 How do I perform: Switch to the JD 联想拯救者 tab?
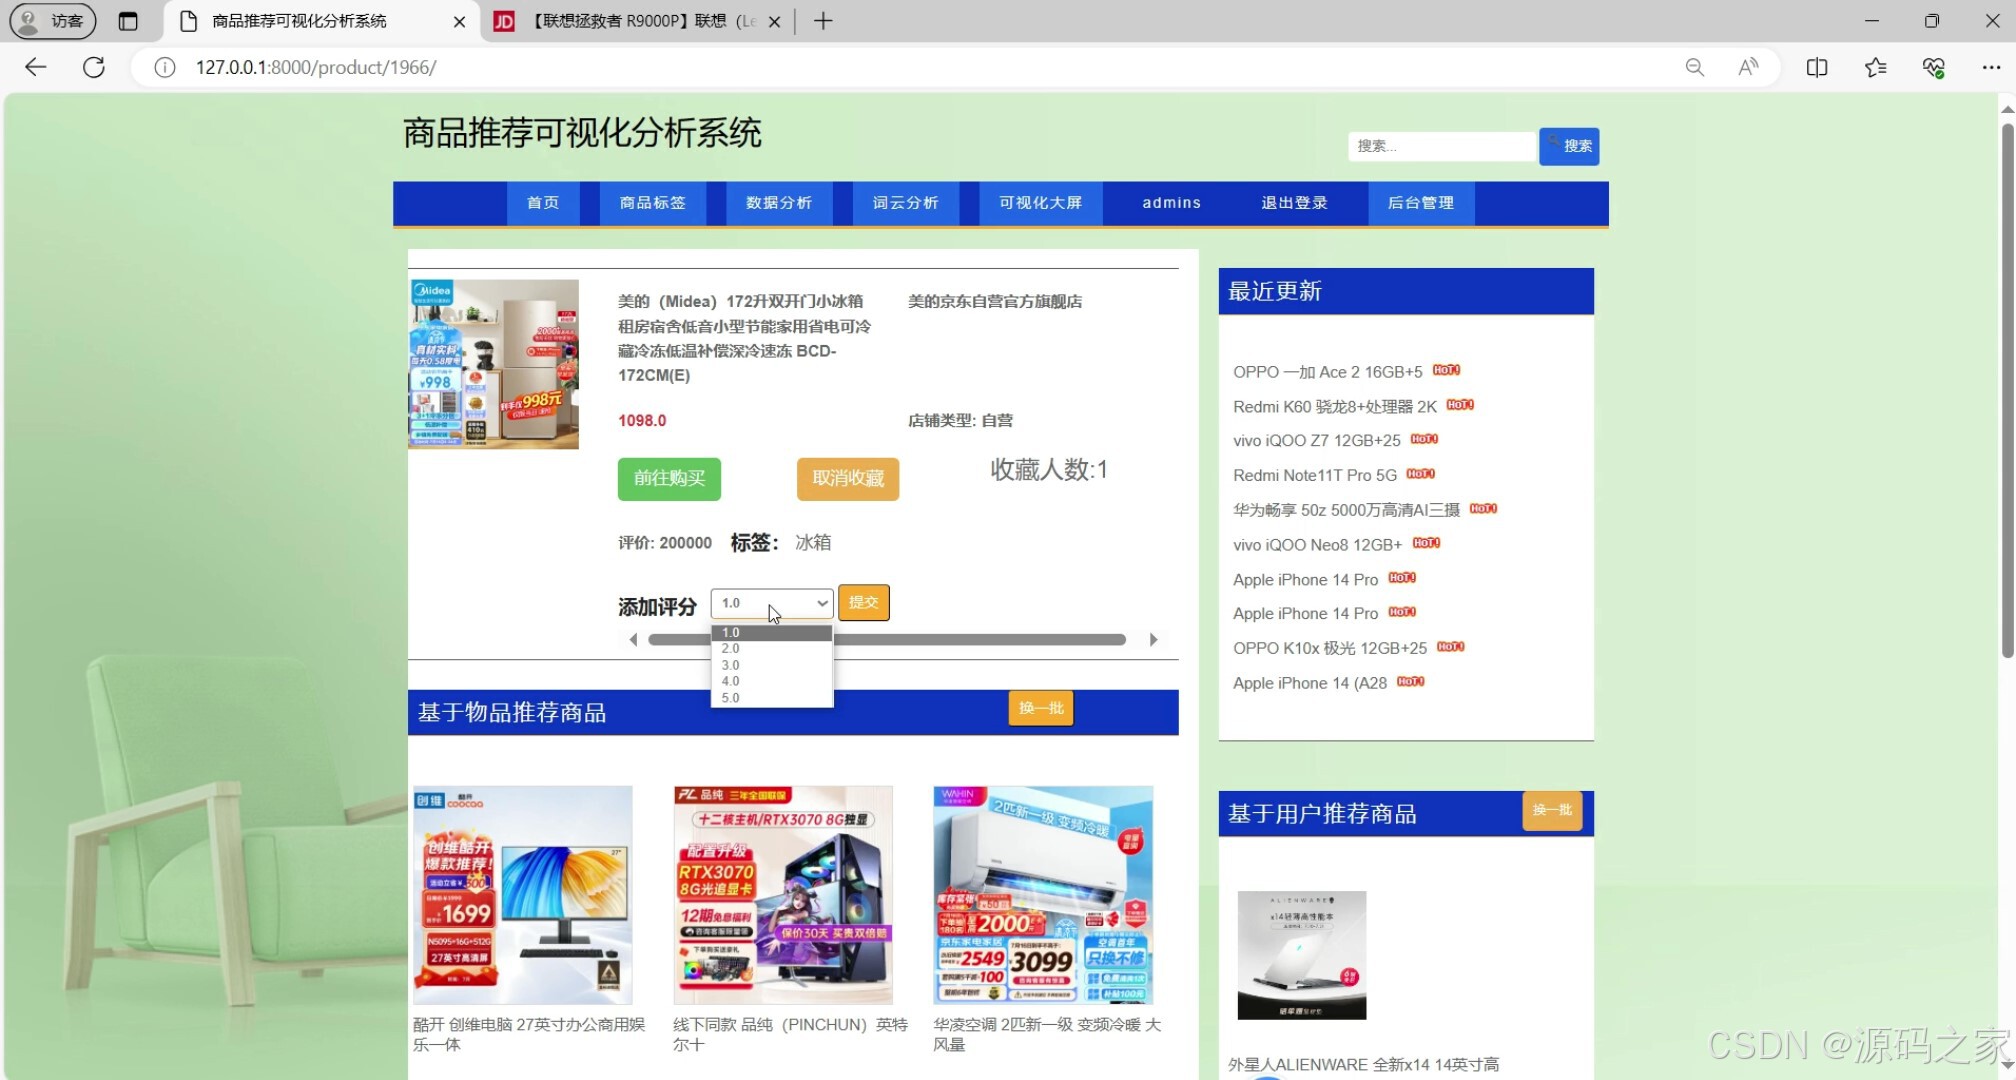(640, 21)
